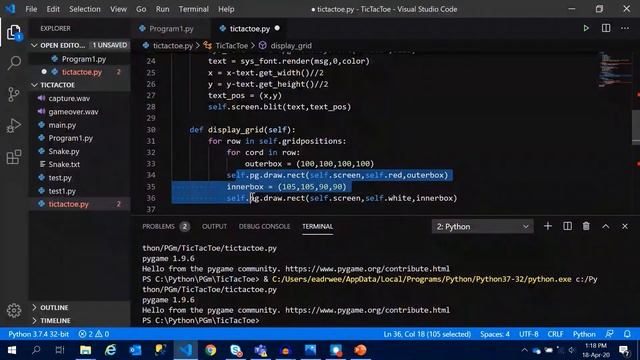Click the feedback icon in status bar
640x360 pixels.
[609, 334]
